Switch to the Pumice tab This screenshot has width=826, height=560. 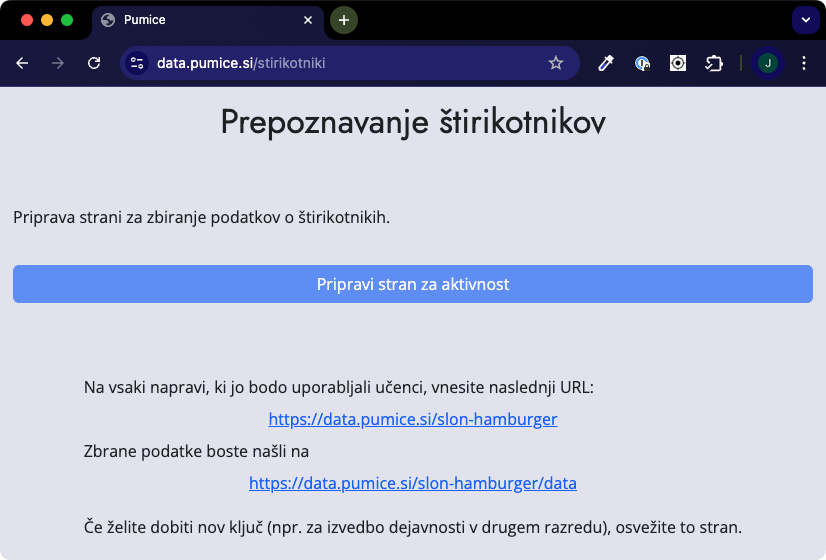[200, 20]
